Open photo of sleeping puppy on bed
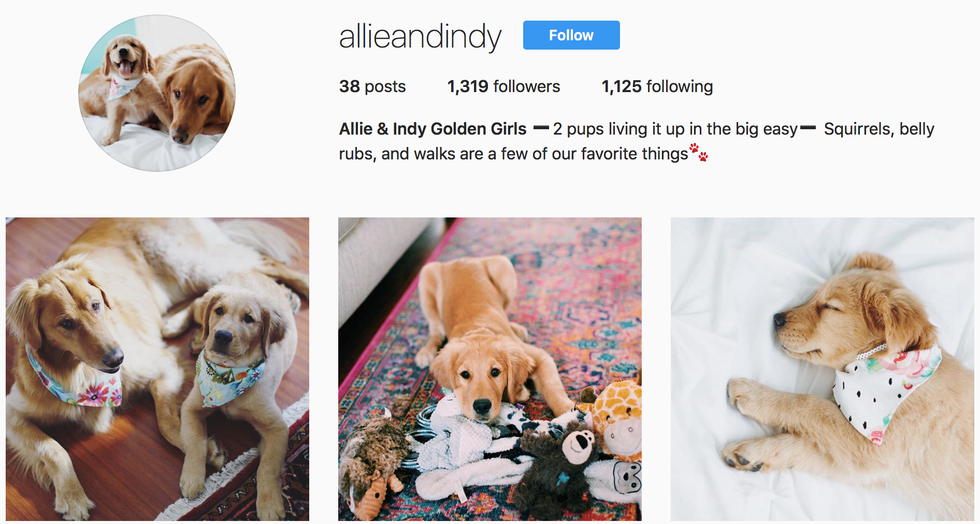Image resolution: width=980 pixels, height=524 pixels. pyautogui.click(x=822, y=369)
